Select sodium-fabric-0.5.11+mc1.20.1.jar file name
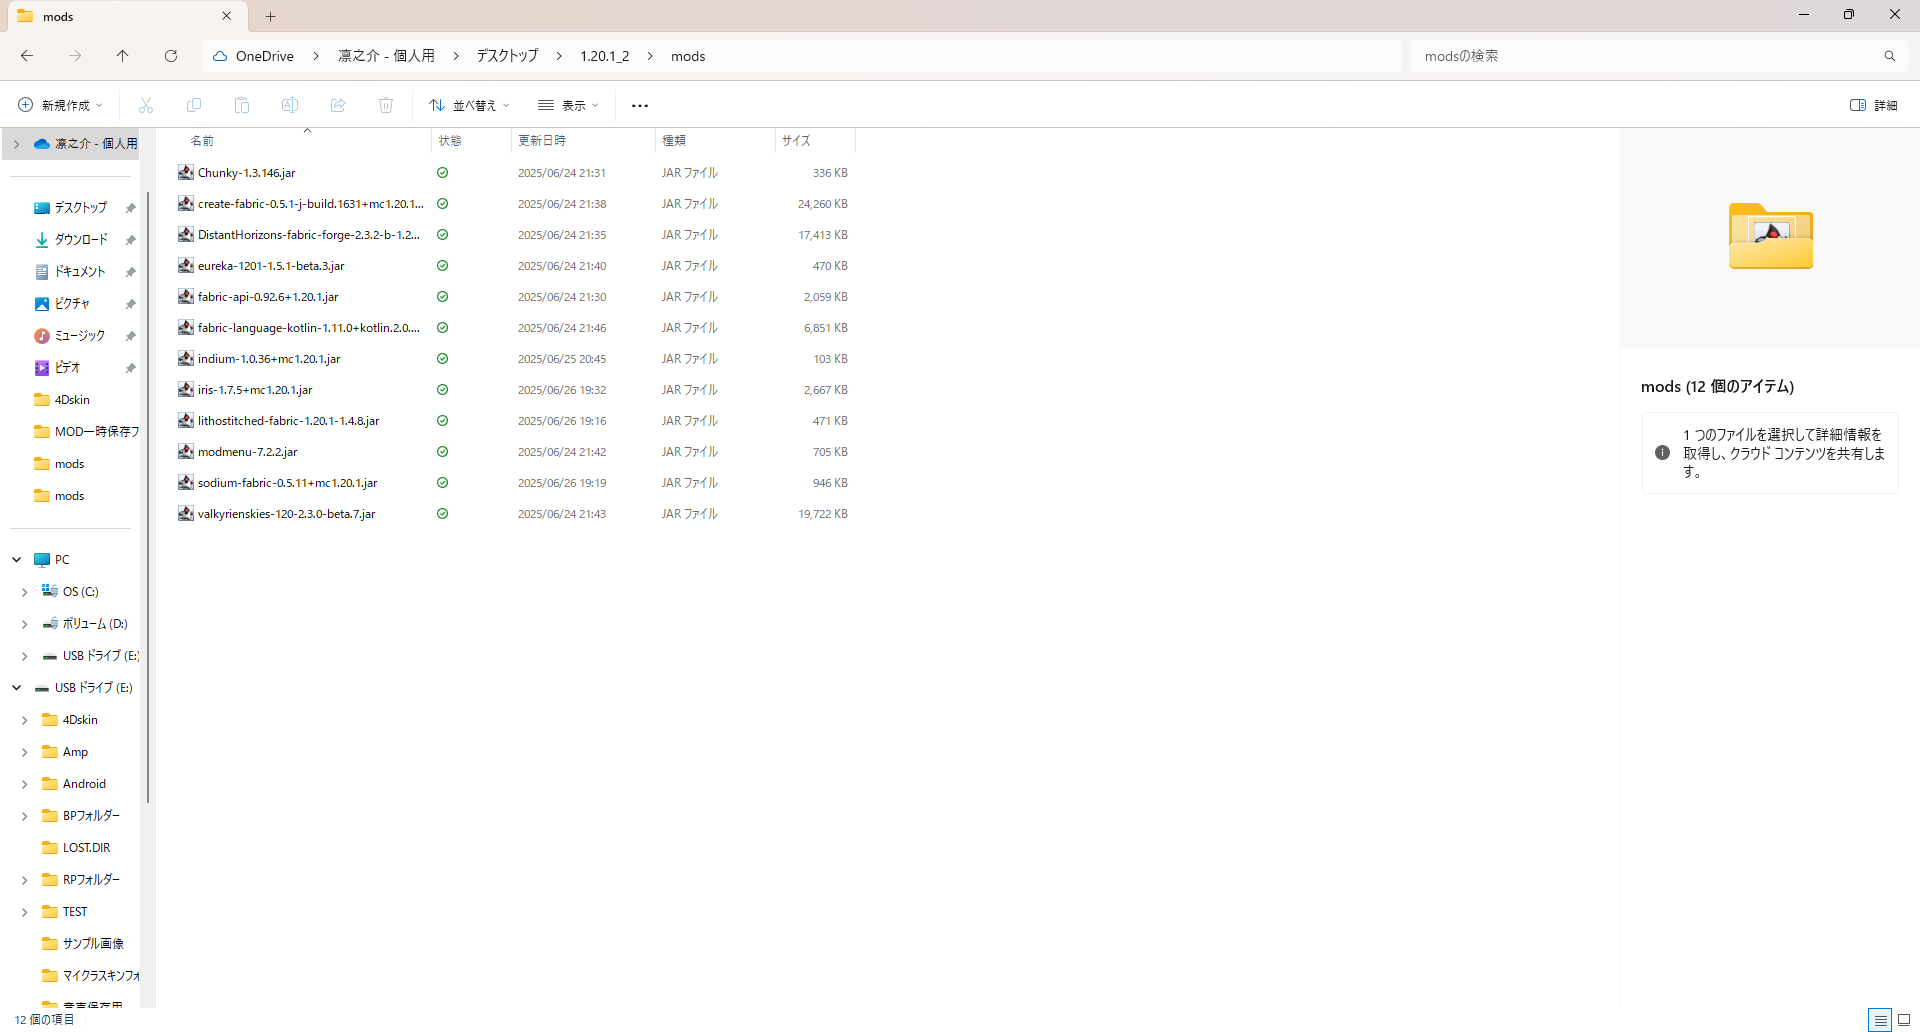The width and height of the screenshot is (1920, 1032). pos(288,483)
